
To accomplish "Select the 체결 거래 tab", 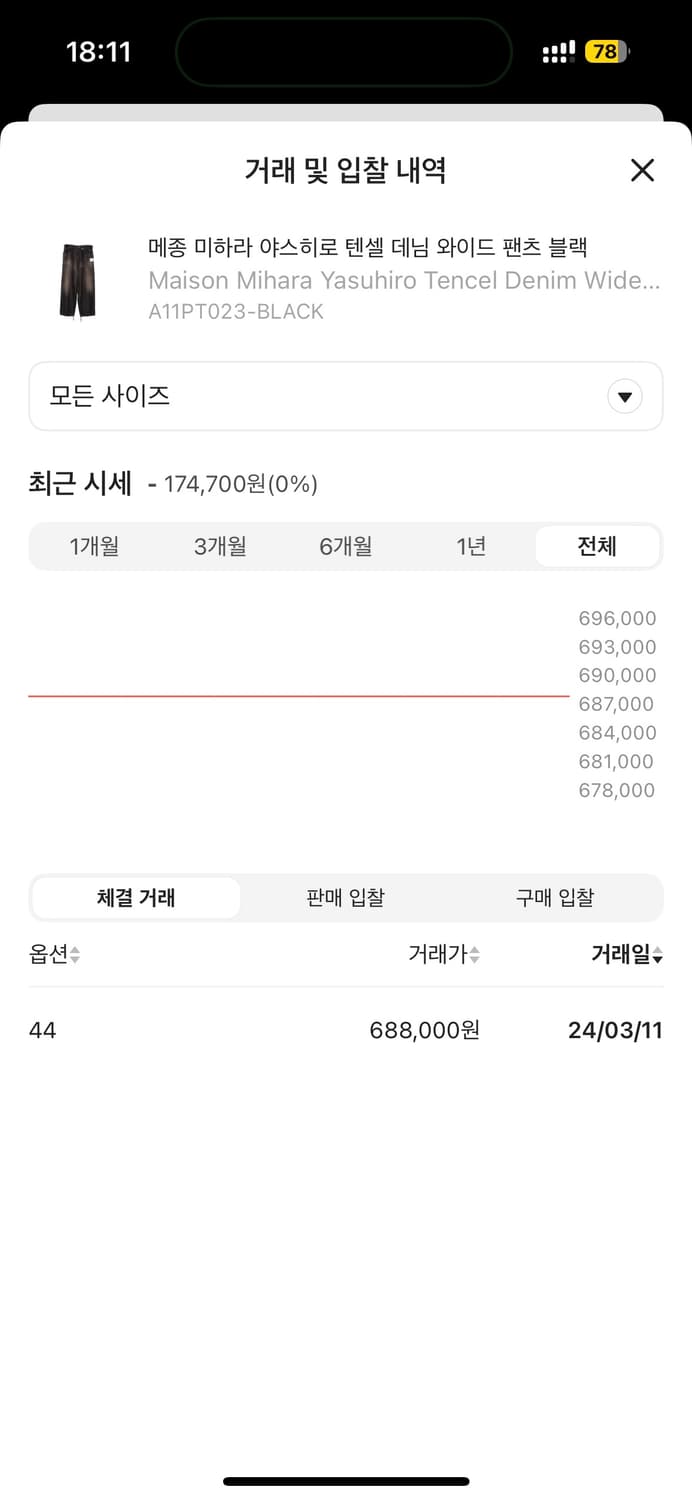I will [x=135, y=897].
